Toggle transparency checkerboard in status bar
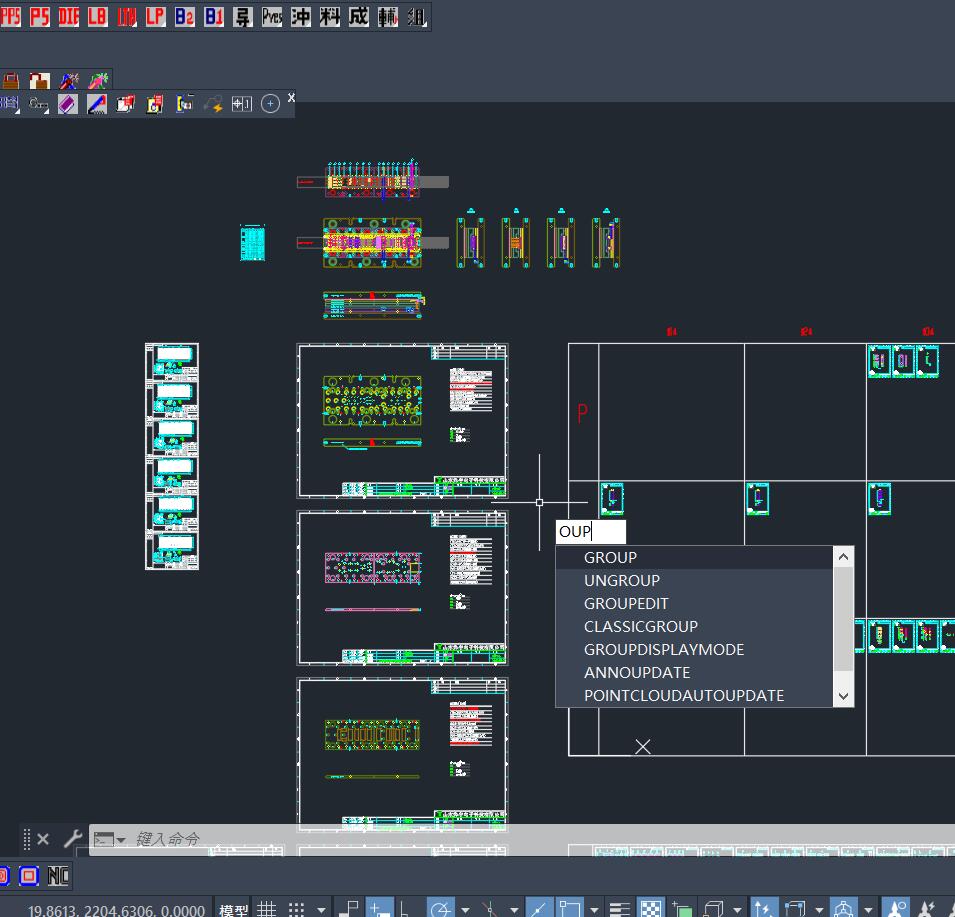 coord(650,909)
